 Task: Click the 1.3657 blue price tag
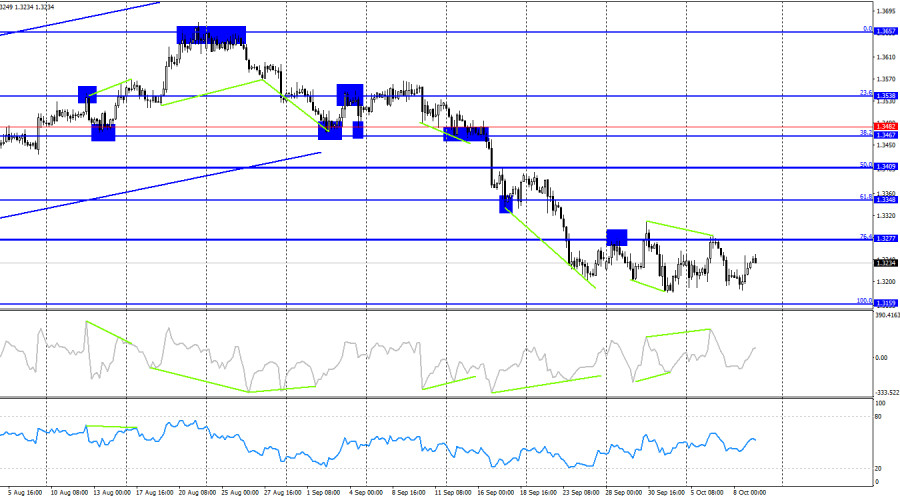pyautogui.click(x=886, y=32)
